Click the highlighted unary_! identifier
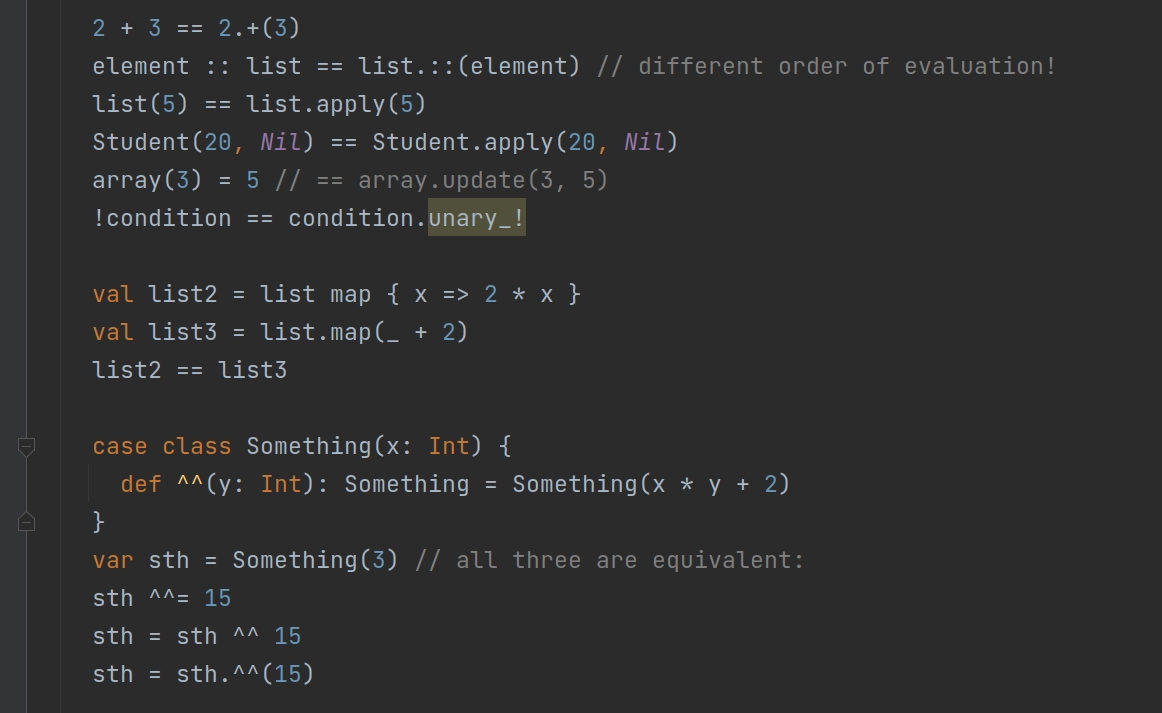This screenshot has height=713, width=1162. coord(477,218)
